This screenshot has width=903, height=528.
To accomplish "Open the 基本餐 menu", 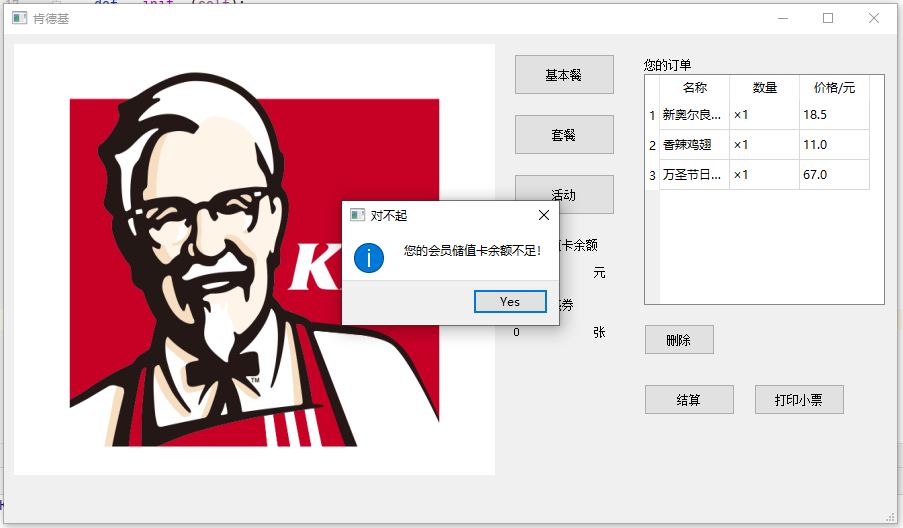I will (x=564, y=75).
